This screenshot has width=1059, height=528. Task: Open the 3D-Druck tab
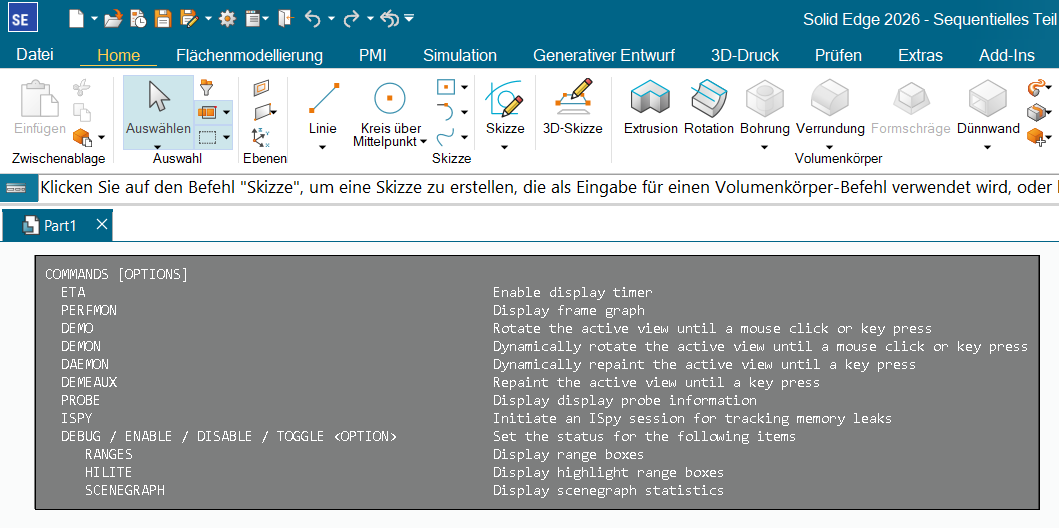click(745, 55)
